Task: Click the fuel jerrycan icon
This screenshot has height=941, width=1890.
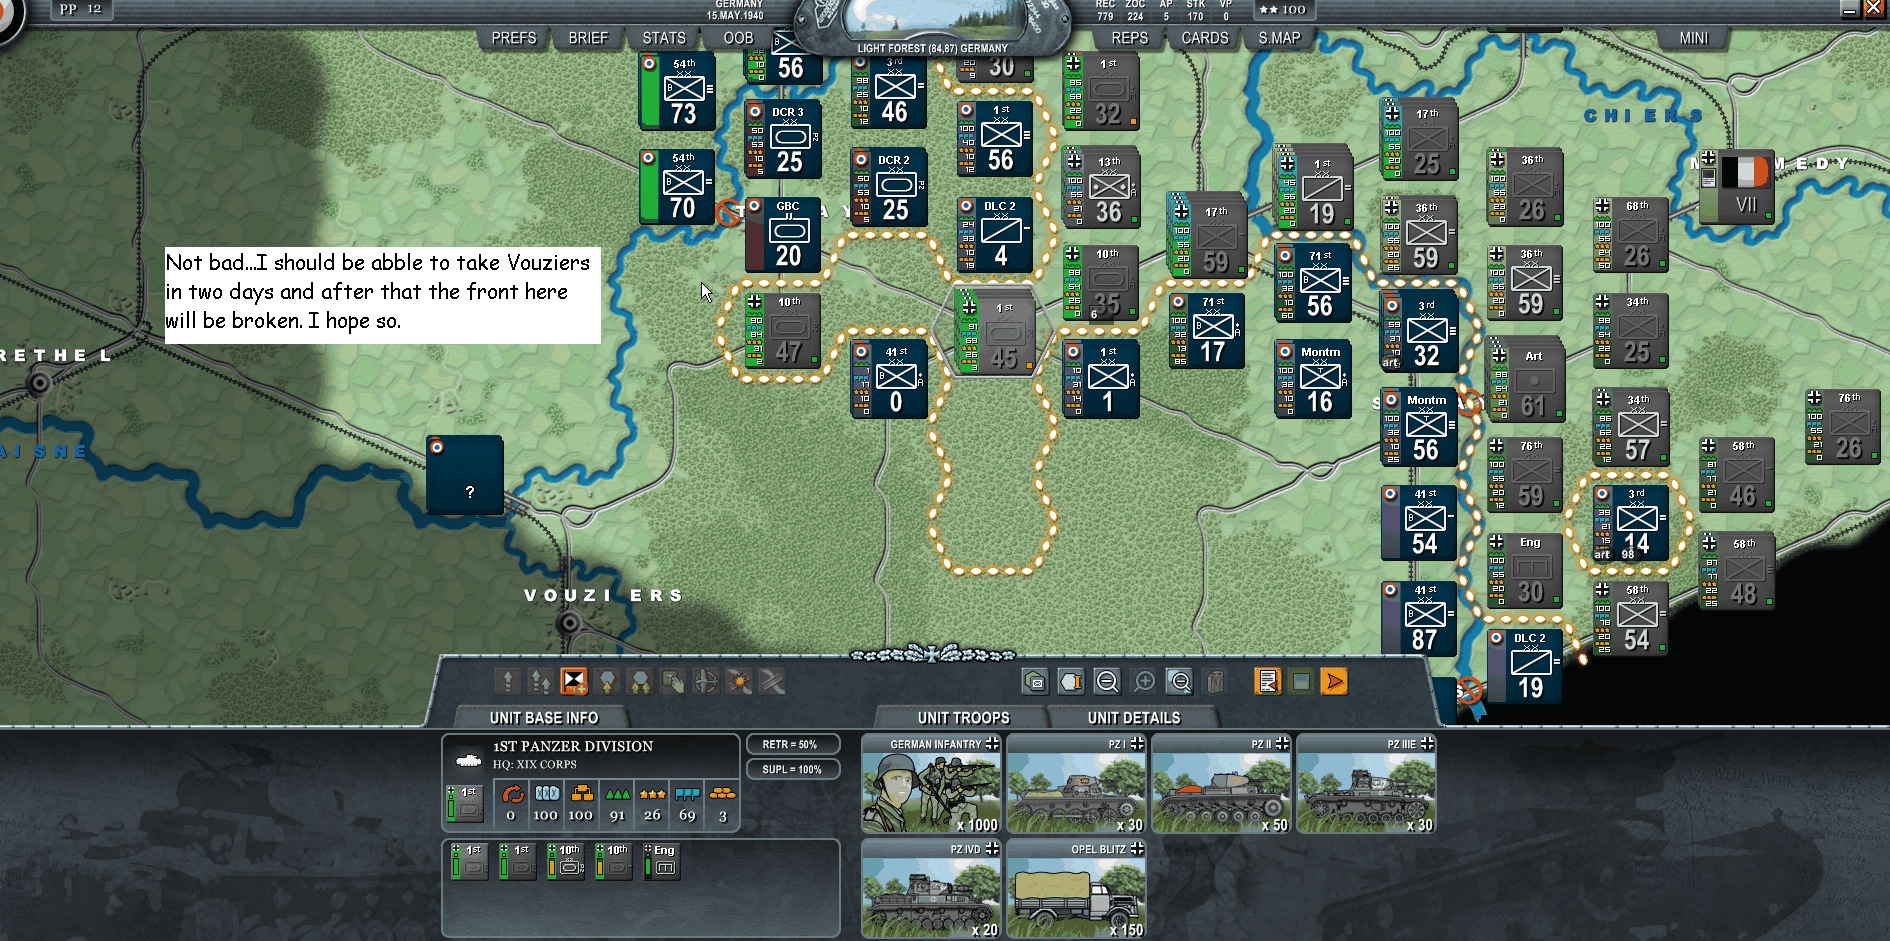Action: [1215, 682]
